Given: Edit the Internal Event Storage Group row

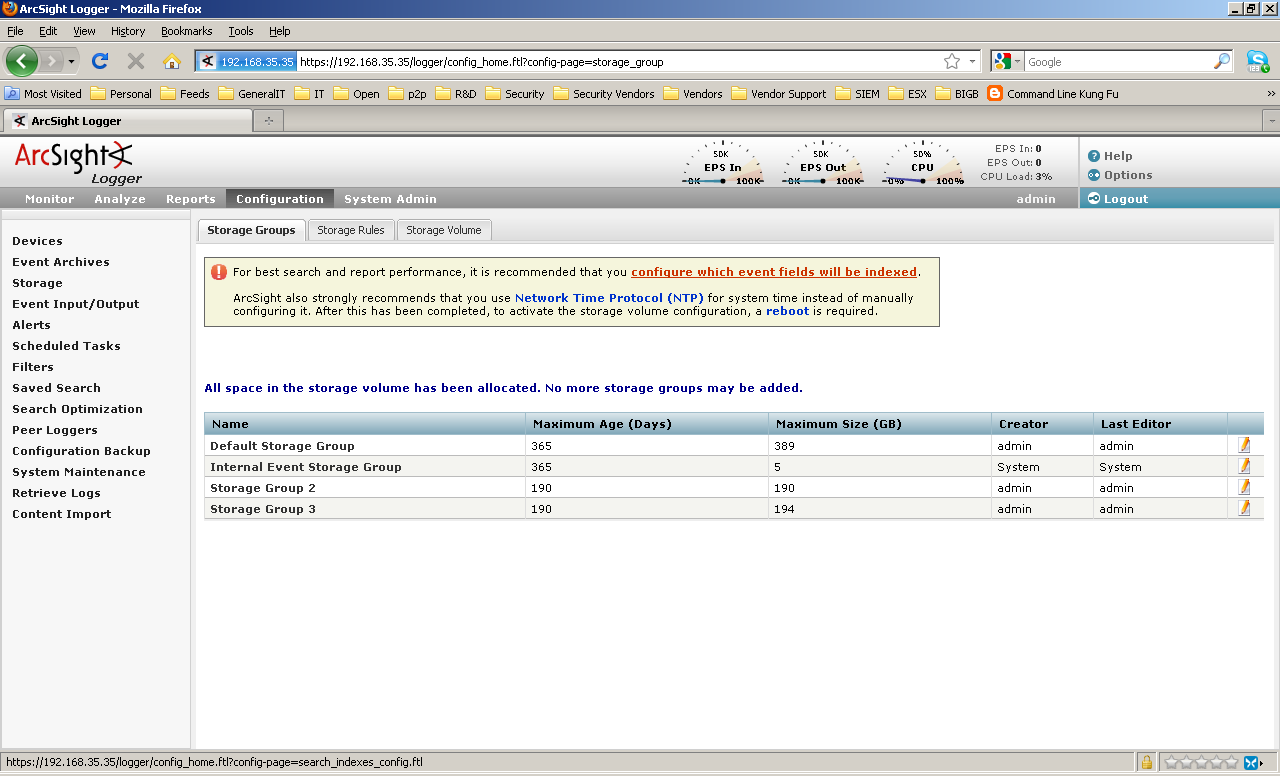Looking at the screenshot, I should click(x=1244, y=466).
